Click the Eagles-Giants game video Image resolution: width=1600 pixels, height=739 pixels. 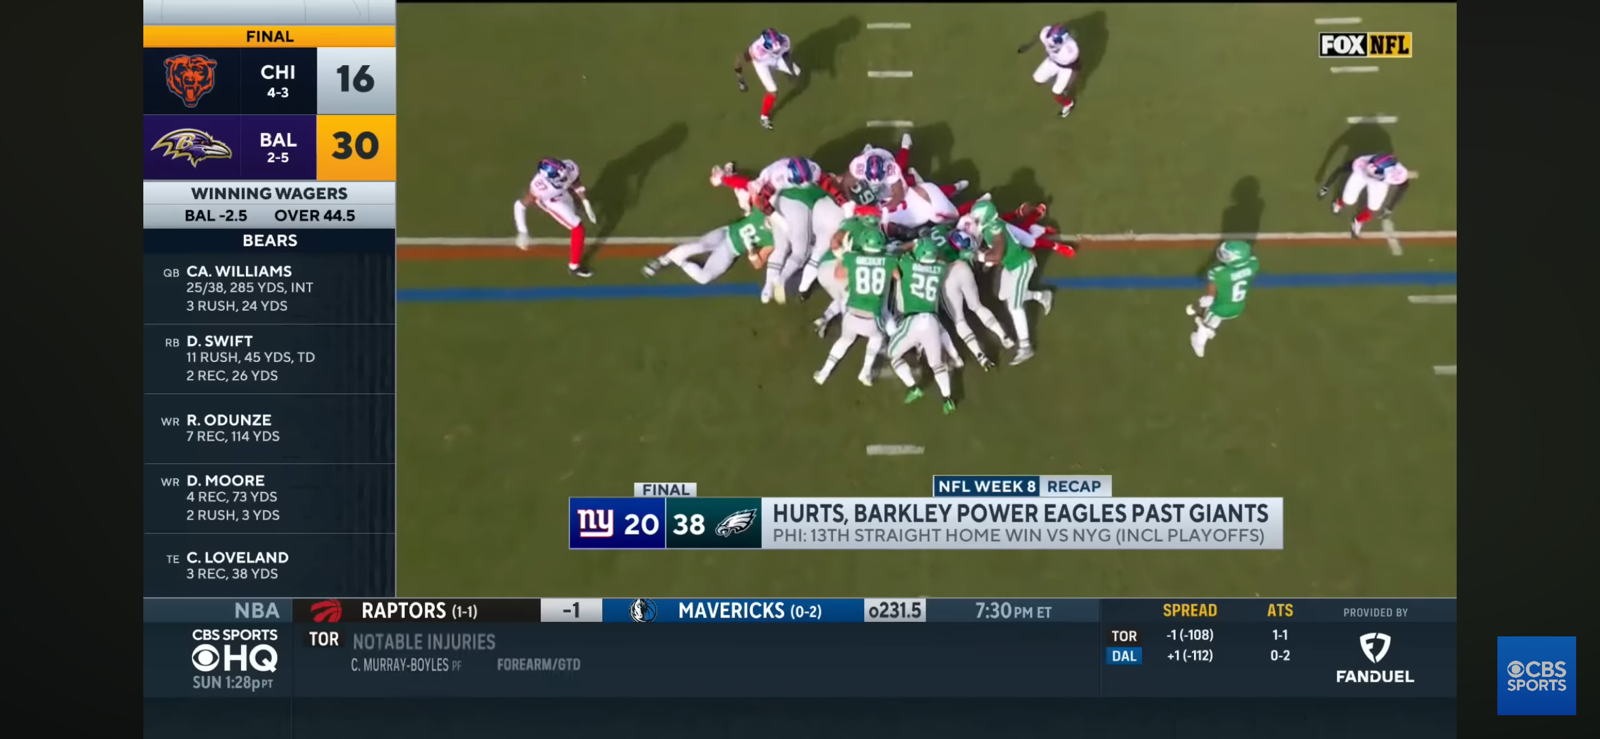926,300
